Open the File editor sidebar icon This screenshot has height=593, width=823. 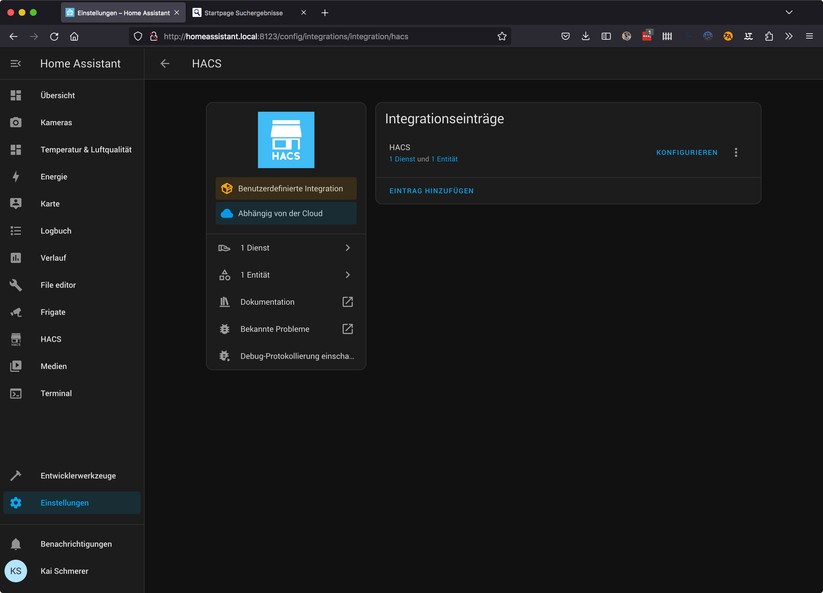[14, 284]
